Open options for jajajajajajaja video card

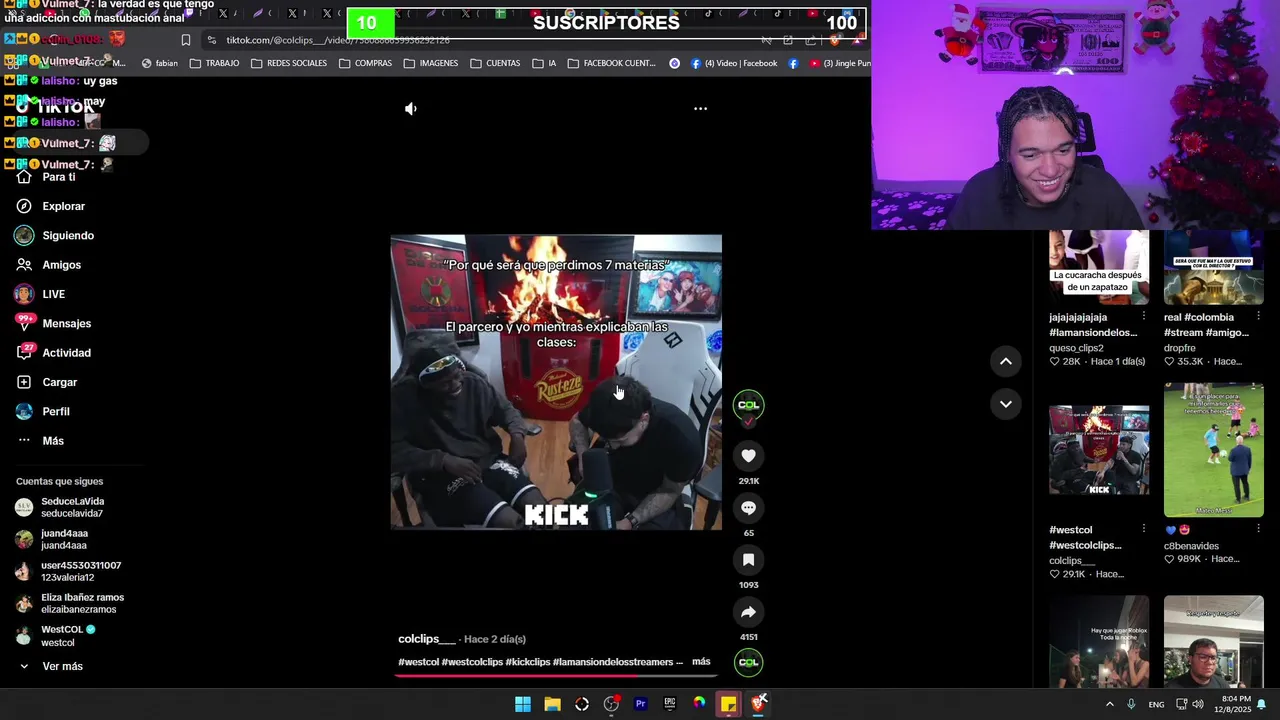click(1143, 317)
